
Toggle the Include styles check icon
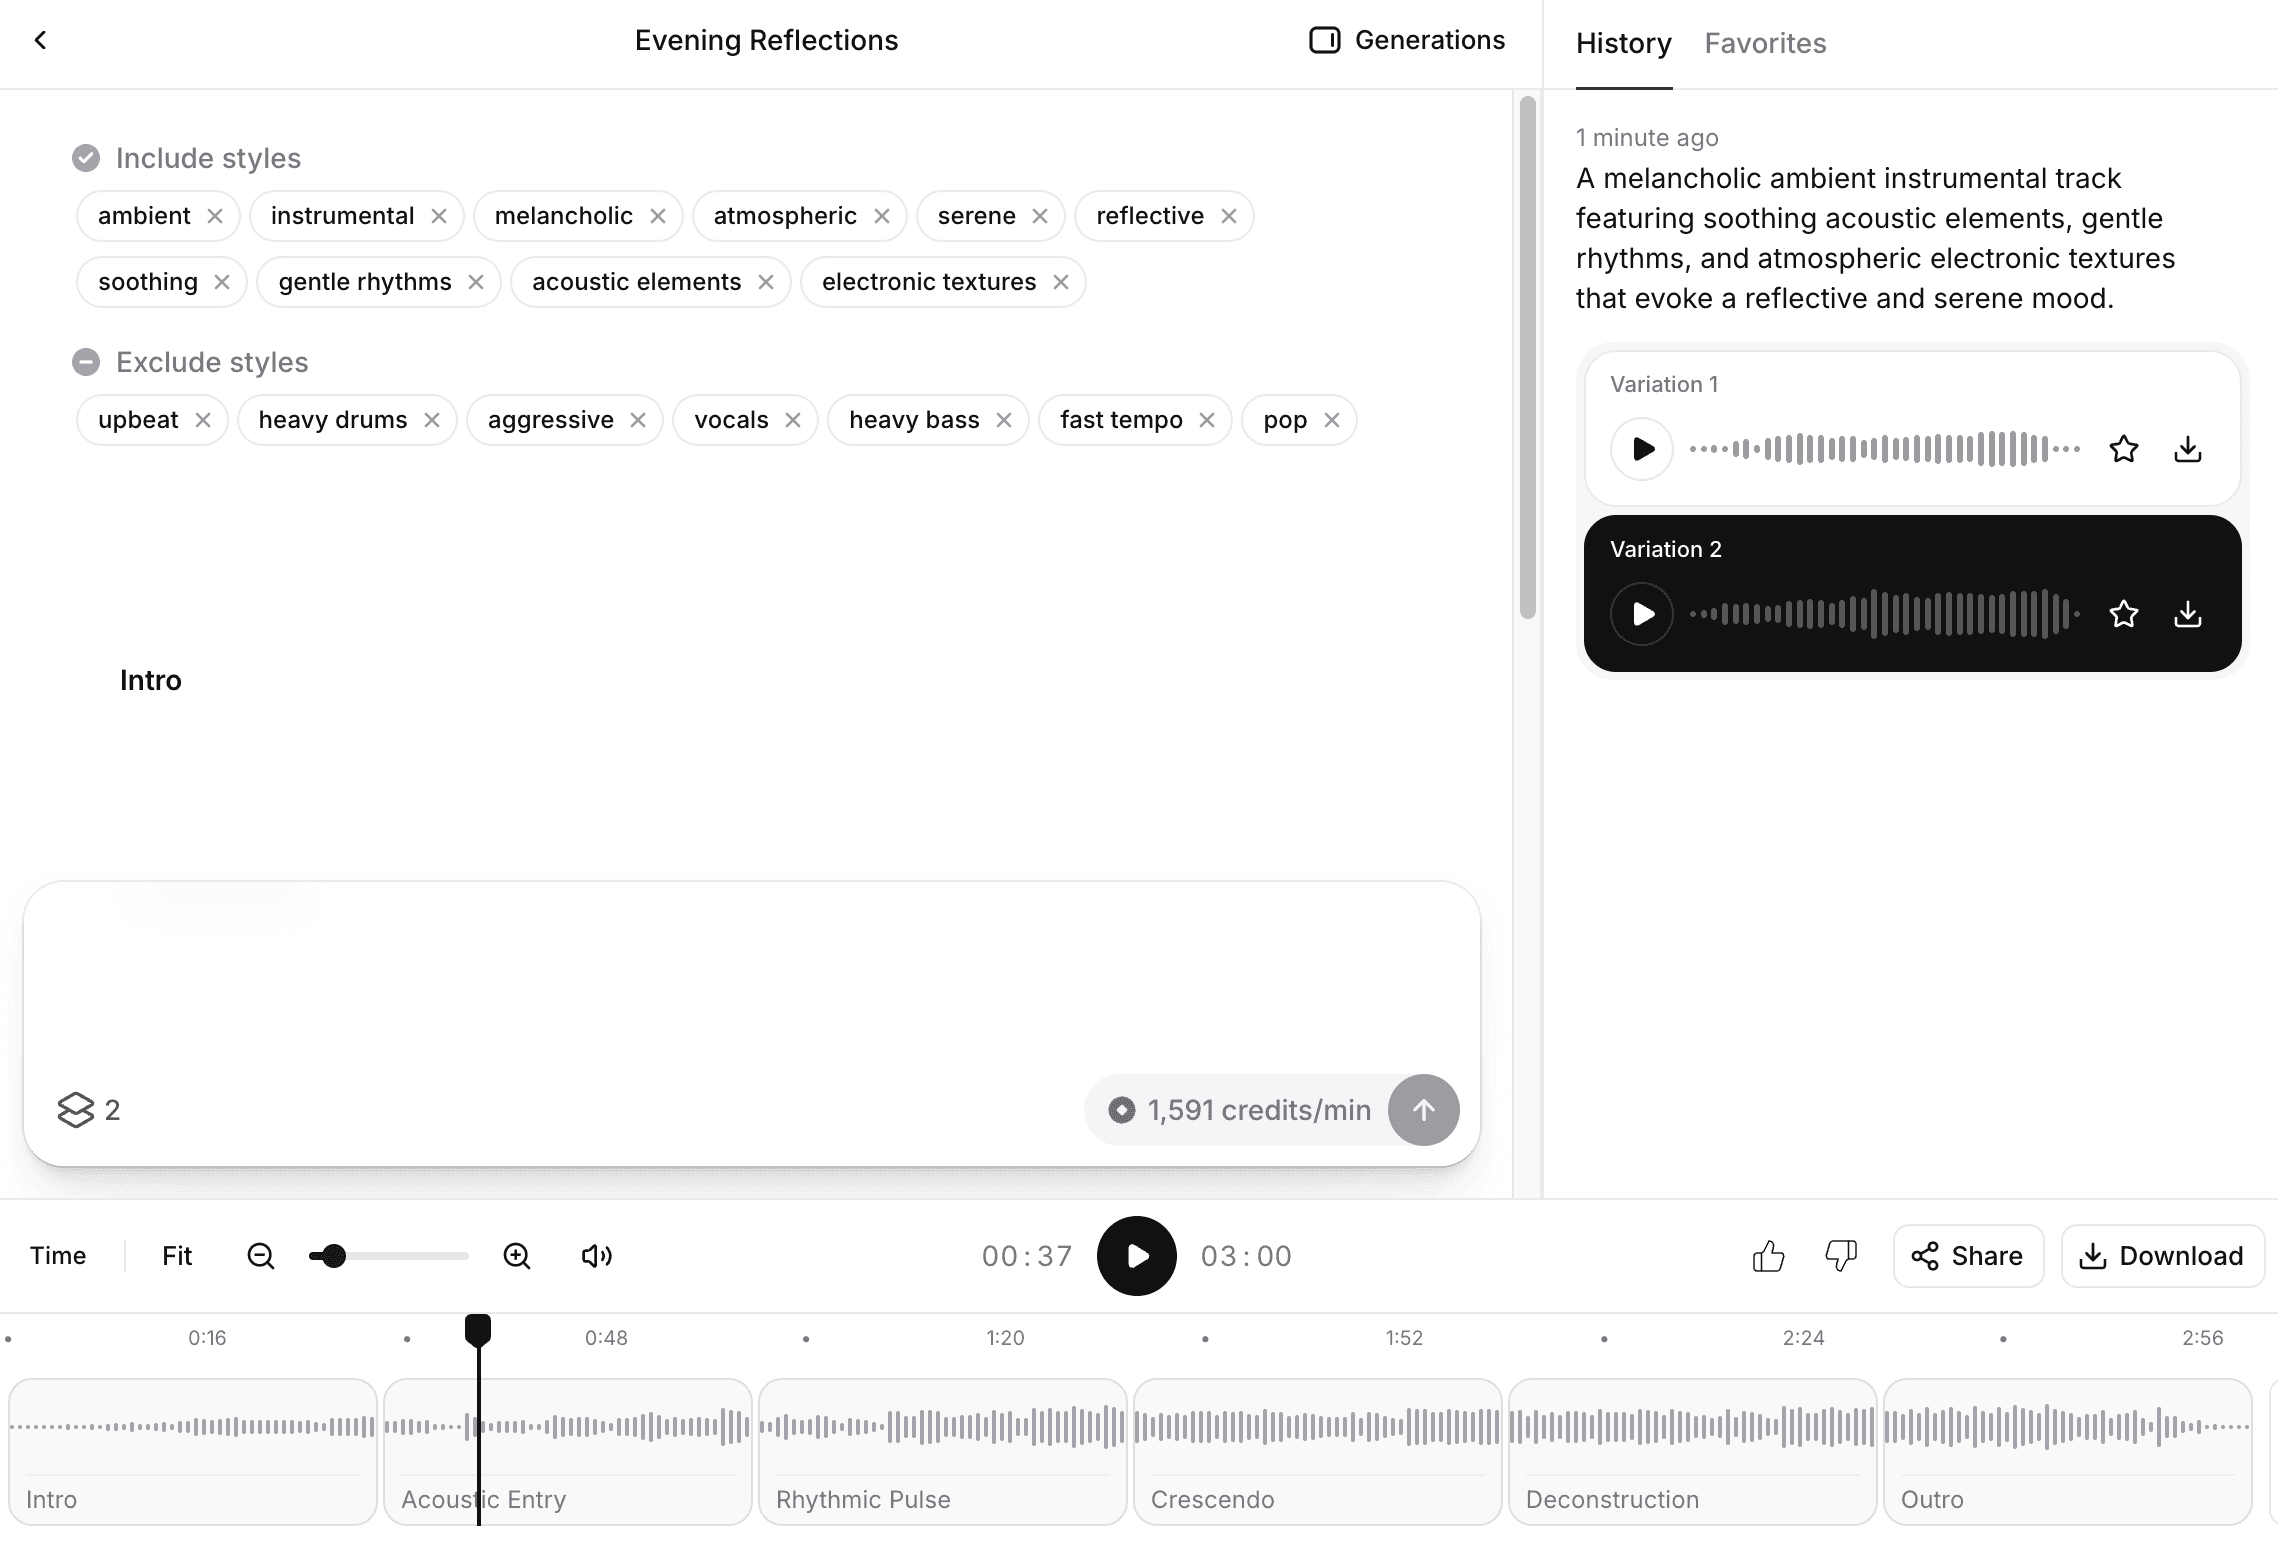point(86,158)
